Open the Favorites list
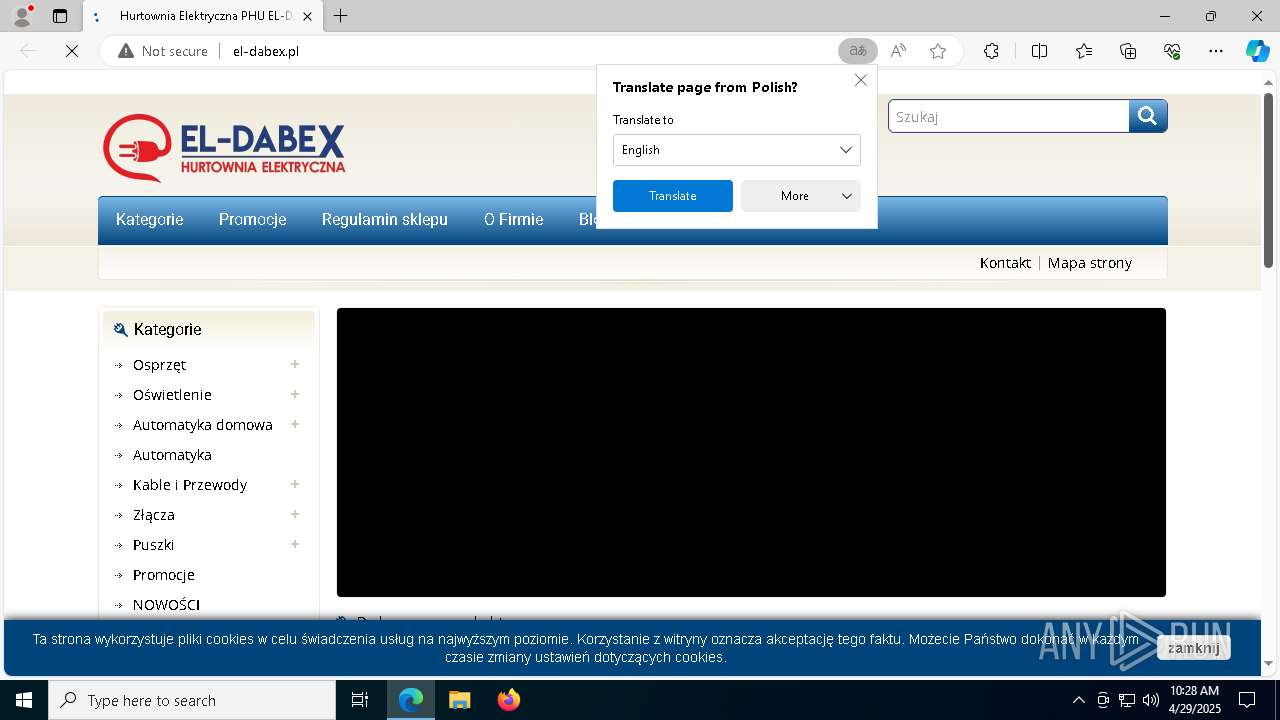This screenshot has height=720, width=1280. point(1084,51)
